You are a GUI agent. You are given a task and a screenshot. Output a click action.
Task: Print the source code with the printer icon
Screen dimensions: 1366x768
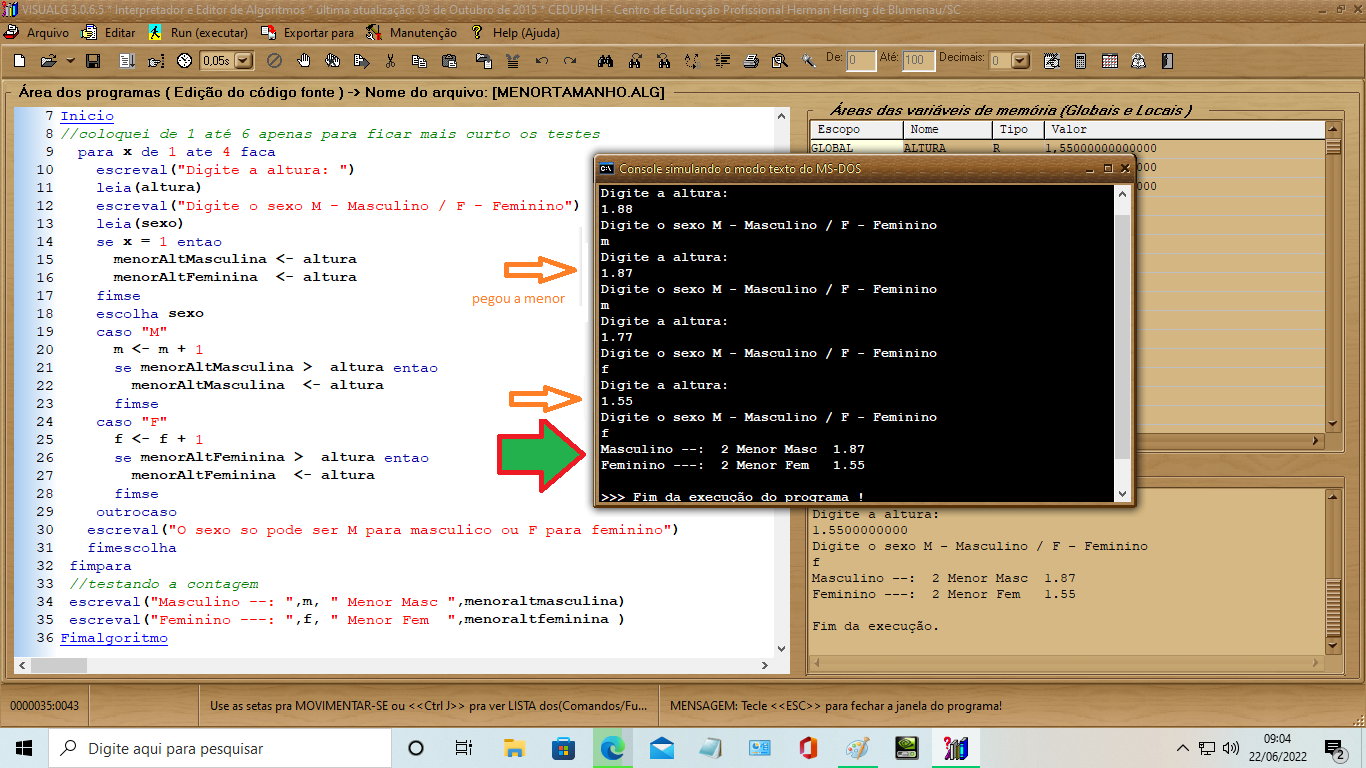750,61
